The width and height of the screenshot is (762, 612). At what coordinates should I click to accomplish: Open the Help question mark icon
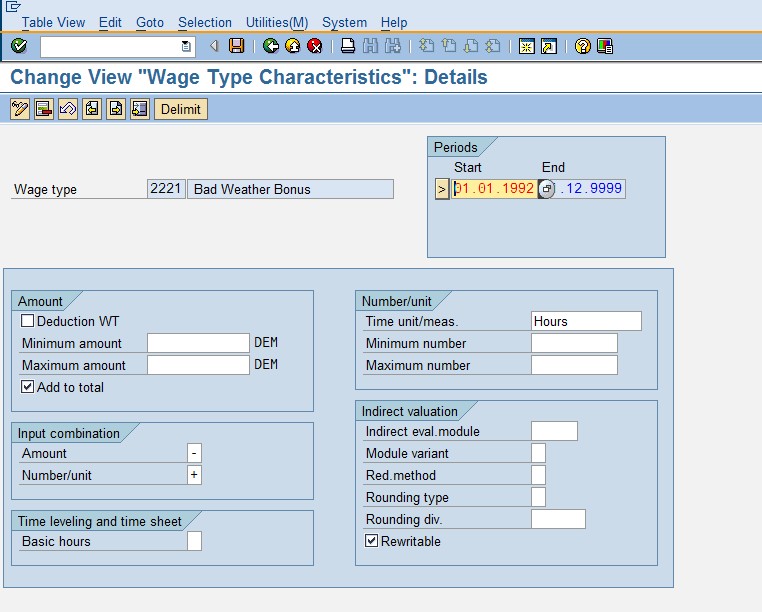583,46
